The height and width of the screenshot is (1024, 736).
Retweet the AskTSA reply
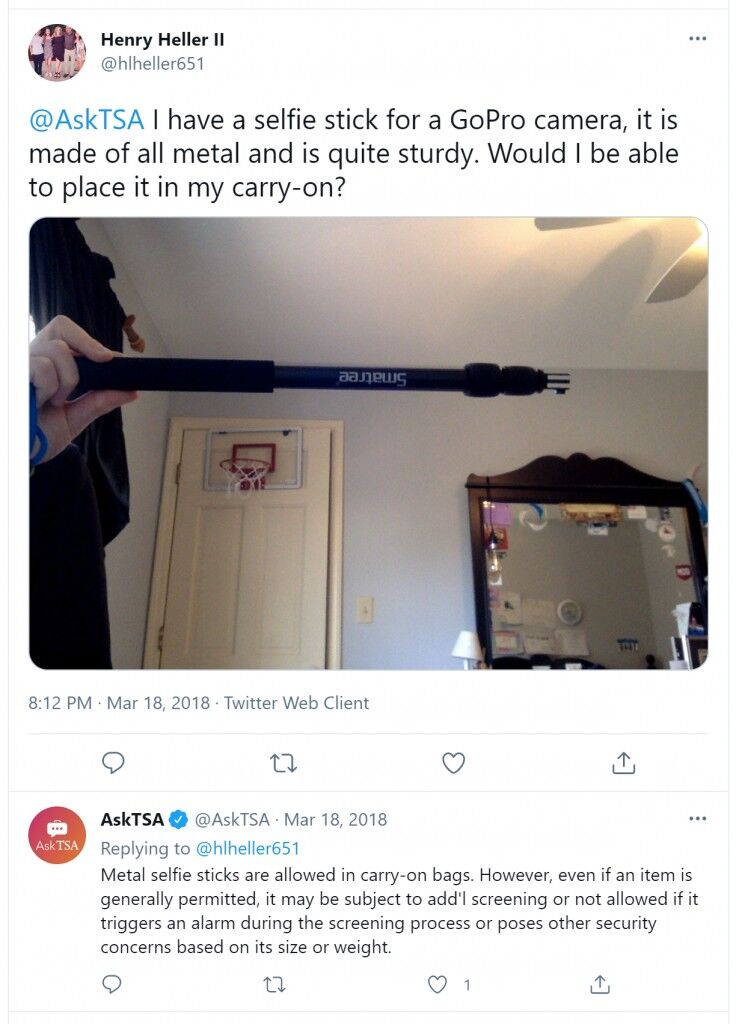coord(274,984)
